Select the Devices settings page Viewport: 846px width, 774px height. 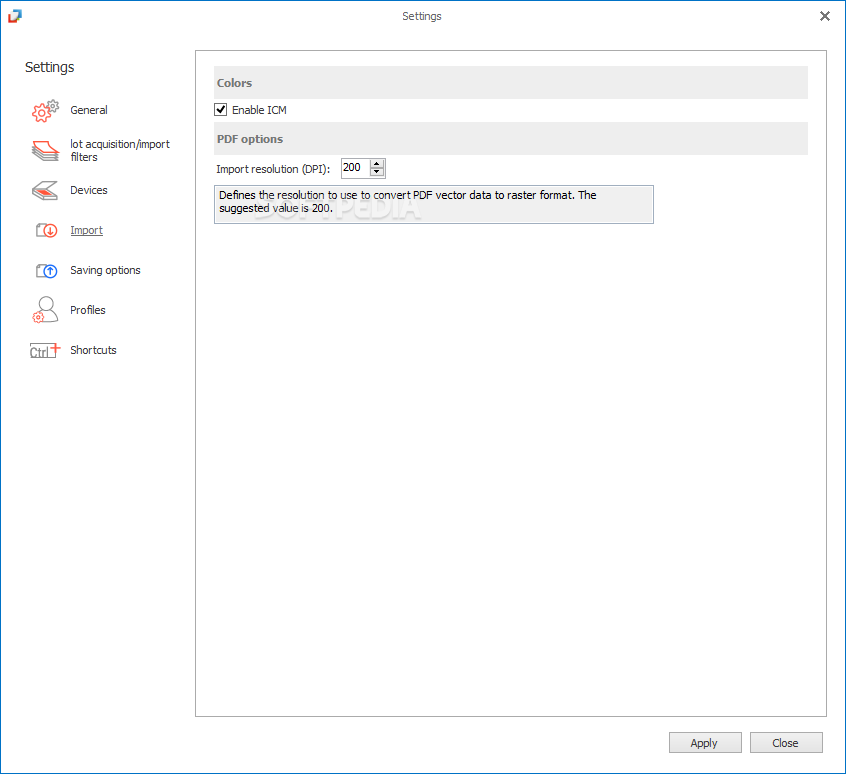coord(88,190)
